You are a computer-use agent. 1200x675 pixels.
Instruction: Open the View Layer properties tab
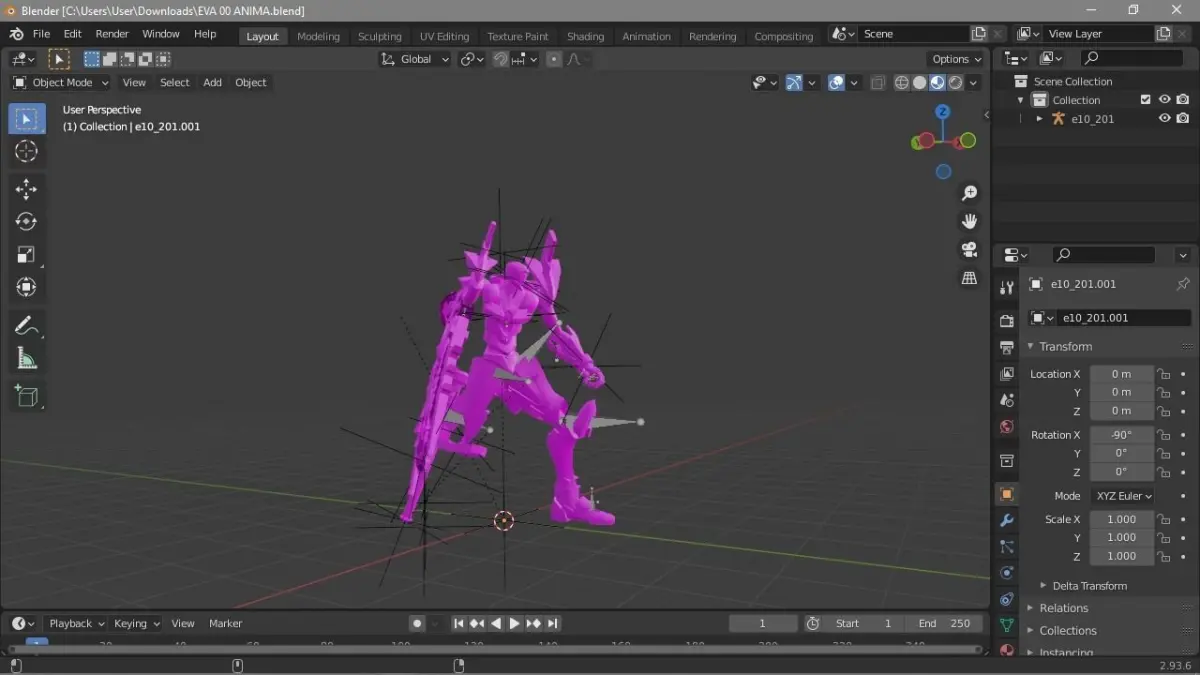(1007, 374)
